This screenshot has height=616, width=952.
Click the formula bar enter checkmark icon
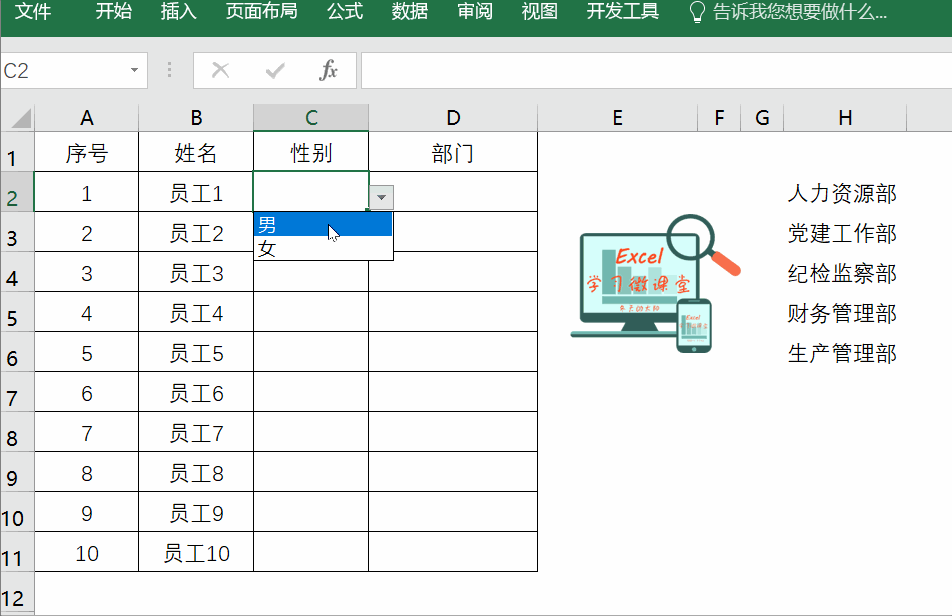[x=275, y=70]
